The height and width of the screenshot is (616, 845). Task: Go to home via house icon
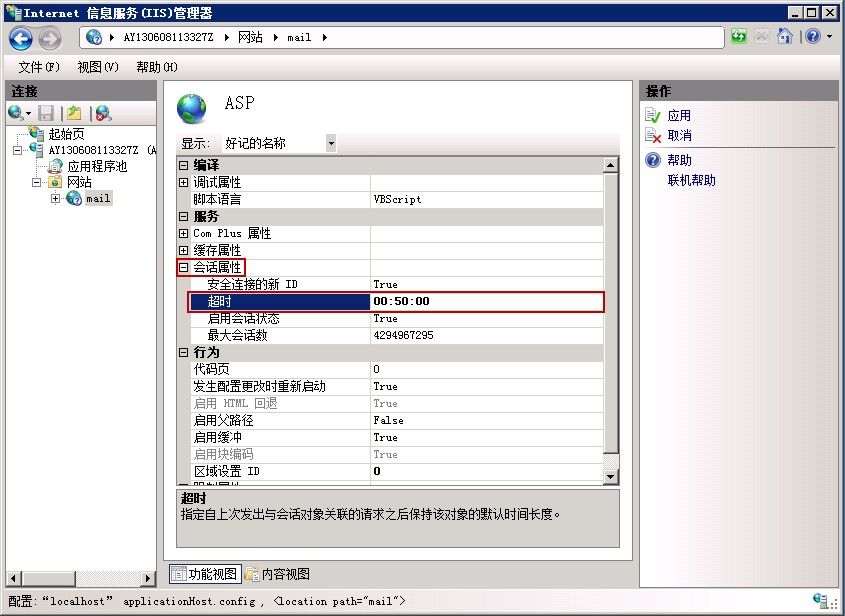(x=784, y=37)
